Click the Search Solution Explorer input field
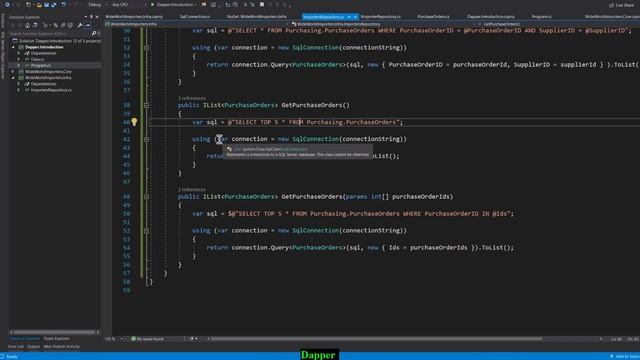 coord(49,33)
